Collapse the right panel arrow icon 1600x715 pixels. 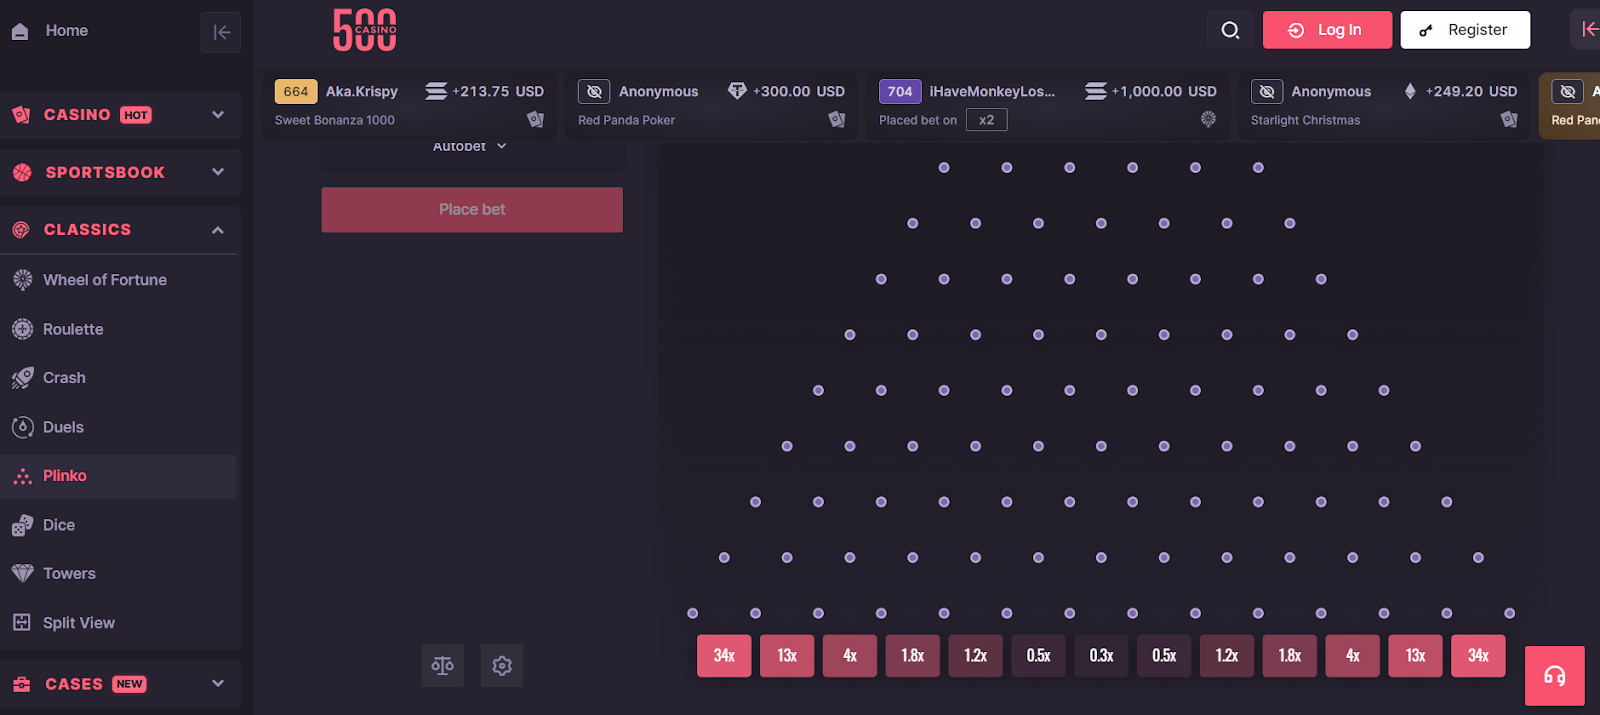[x=1588, y=30]
